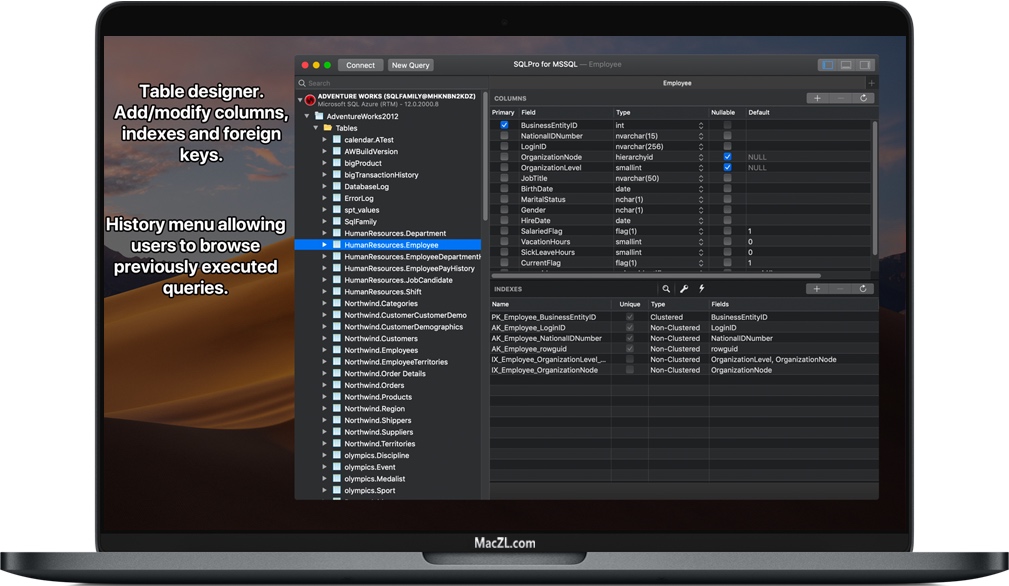Collapse the AdventureWorks2012 database tree

click(x=307, y=117)
